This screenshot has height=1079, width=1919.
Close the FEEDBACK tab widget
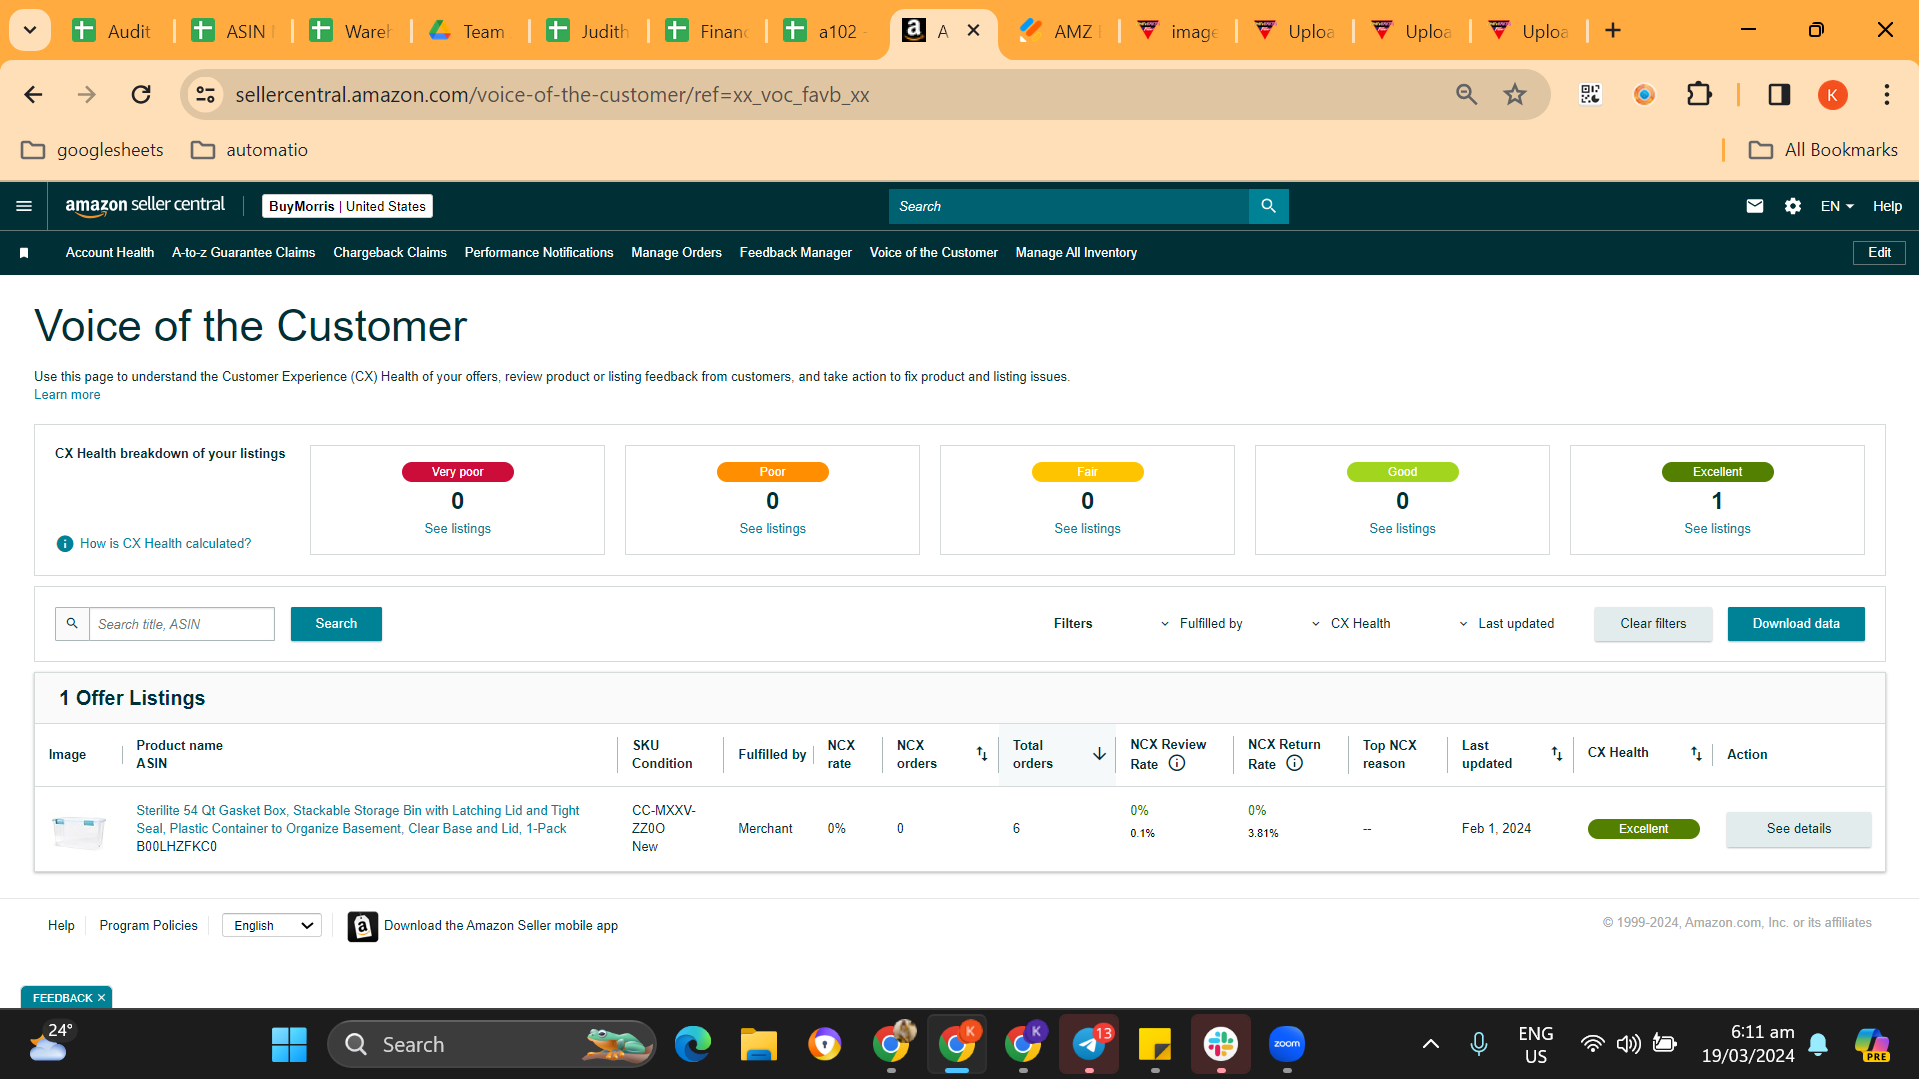(101, 998)
